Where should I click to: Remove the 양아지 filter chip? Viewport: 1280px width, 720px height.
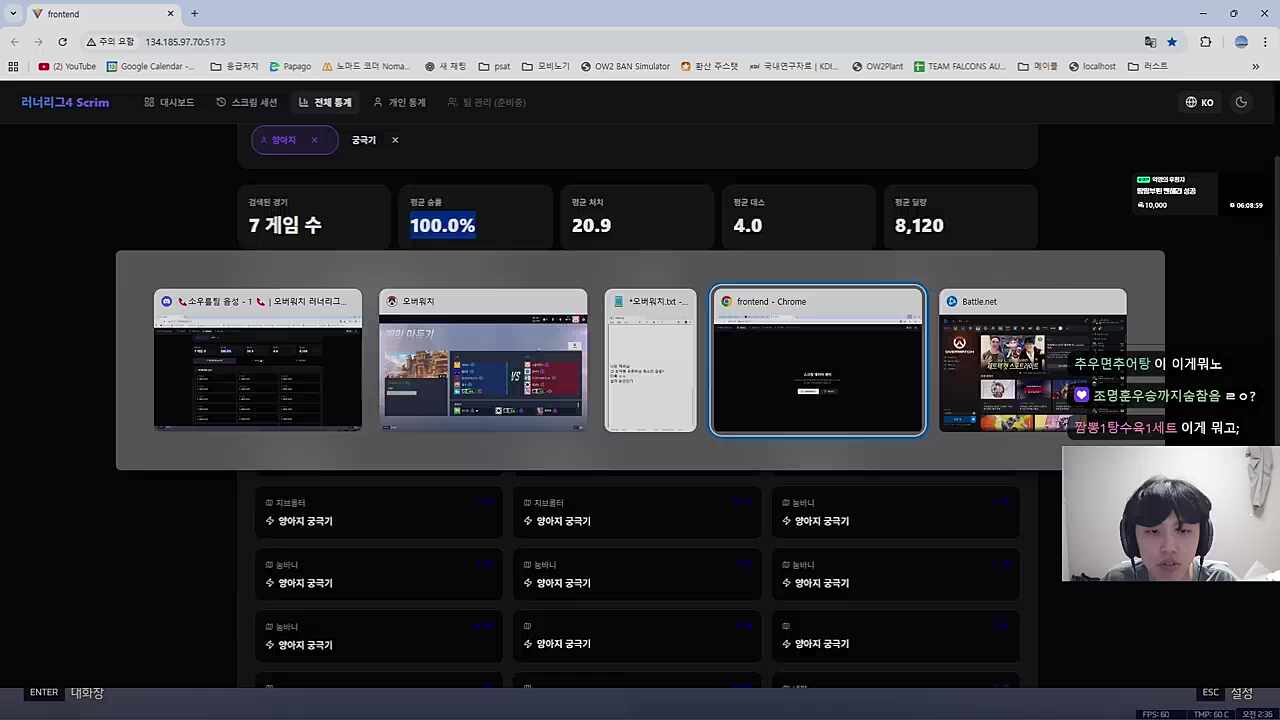(314, 140)
